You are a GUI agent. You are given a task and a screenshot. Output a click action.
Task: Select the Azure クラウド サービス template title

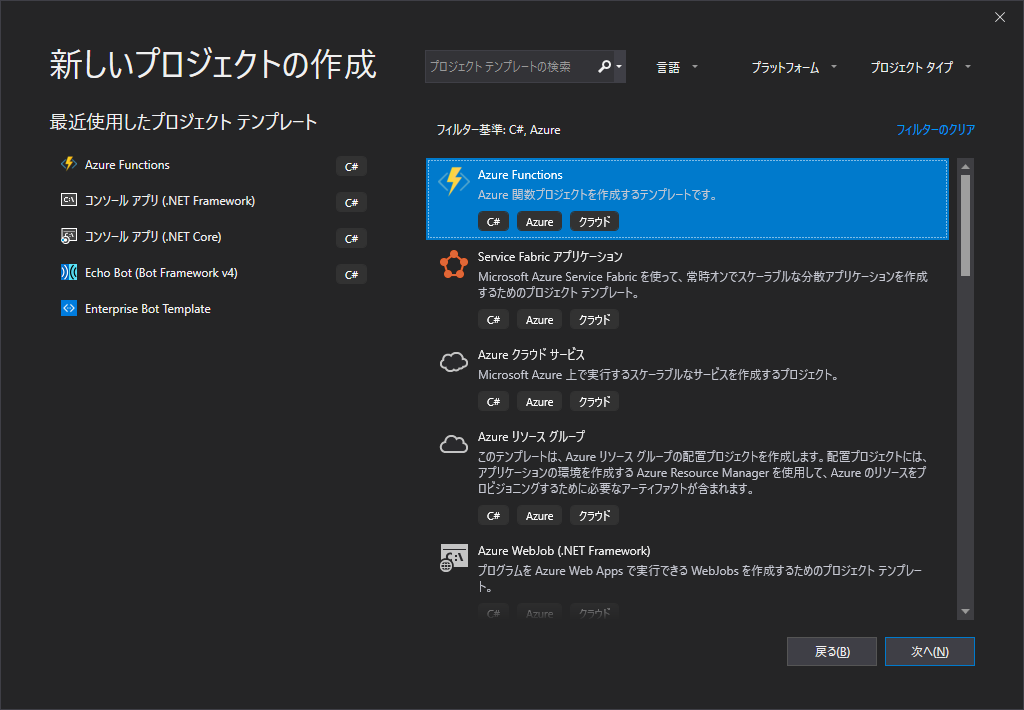click(x=531, y=354)
